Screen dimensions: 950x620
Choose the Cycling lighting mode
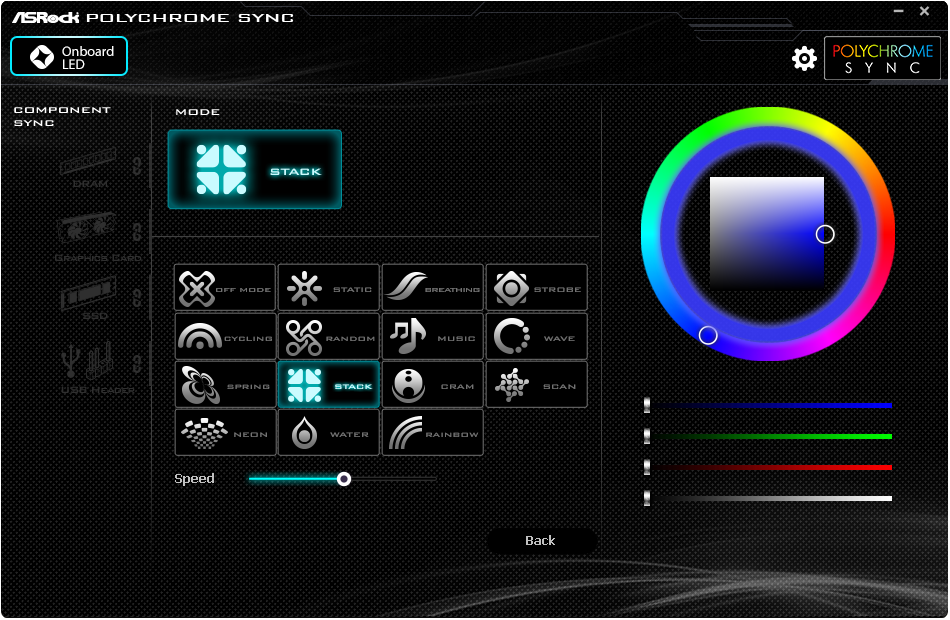[225, 336]
